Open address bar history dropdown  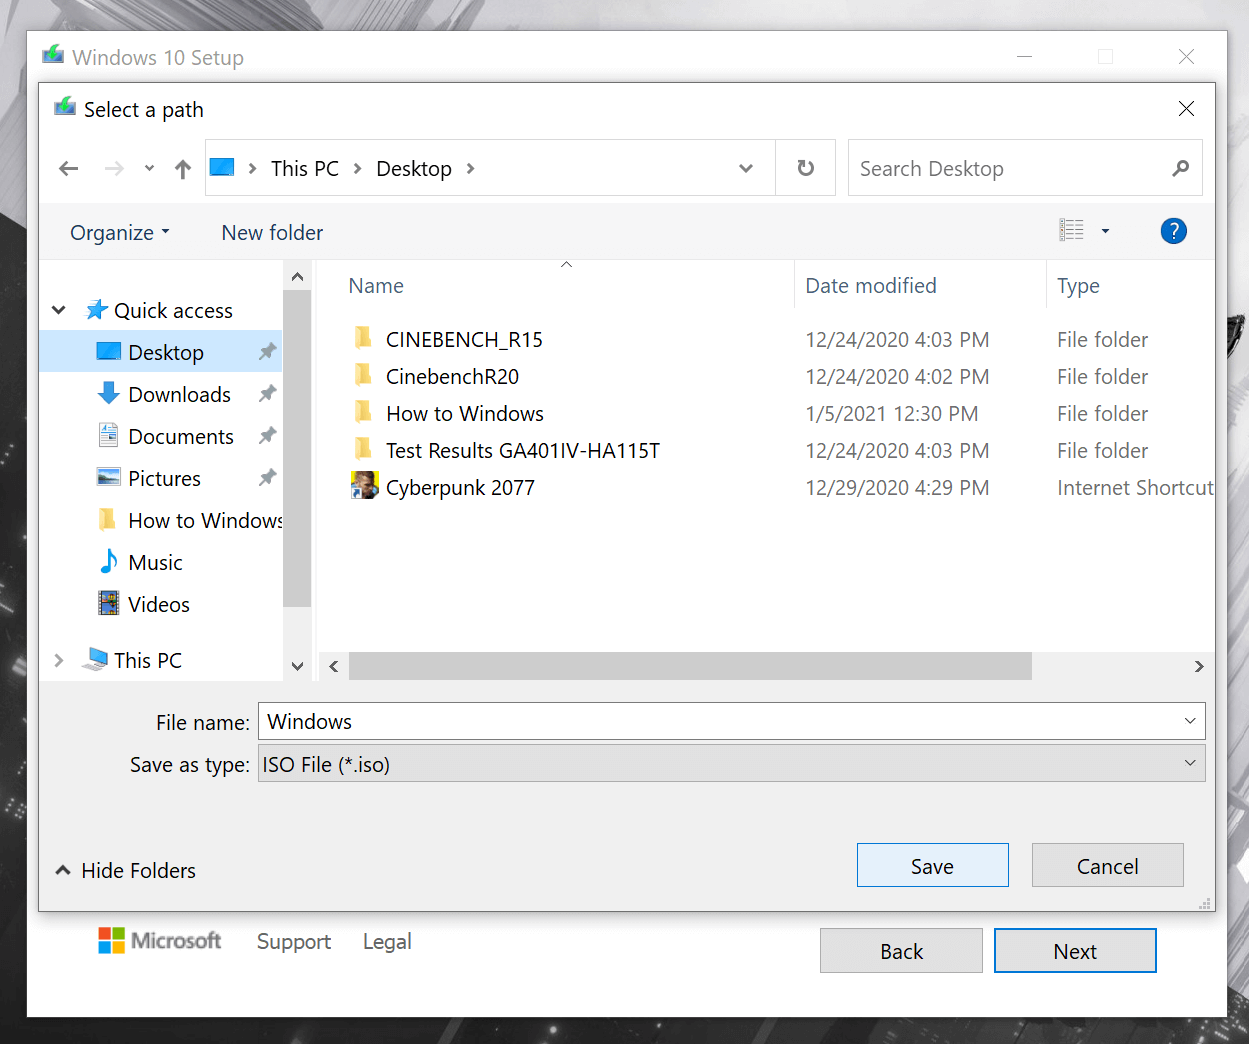click(x=746, y=168)
